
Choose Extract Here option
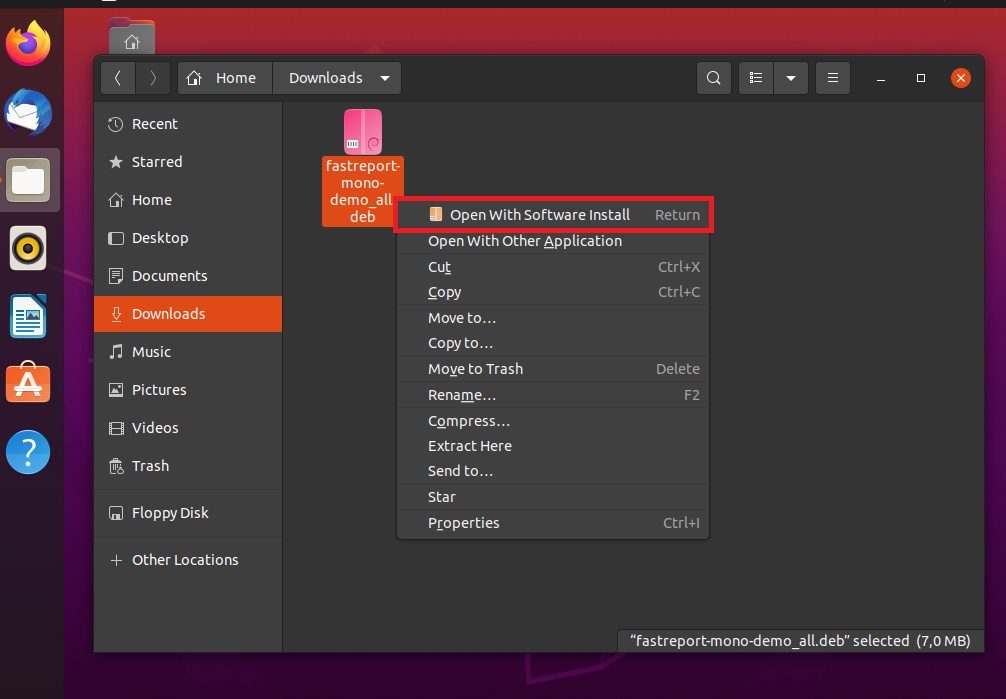(470, 446)
